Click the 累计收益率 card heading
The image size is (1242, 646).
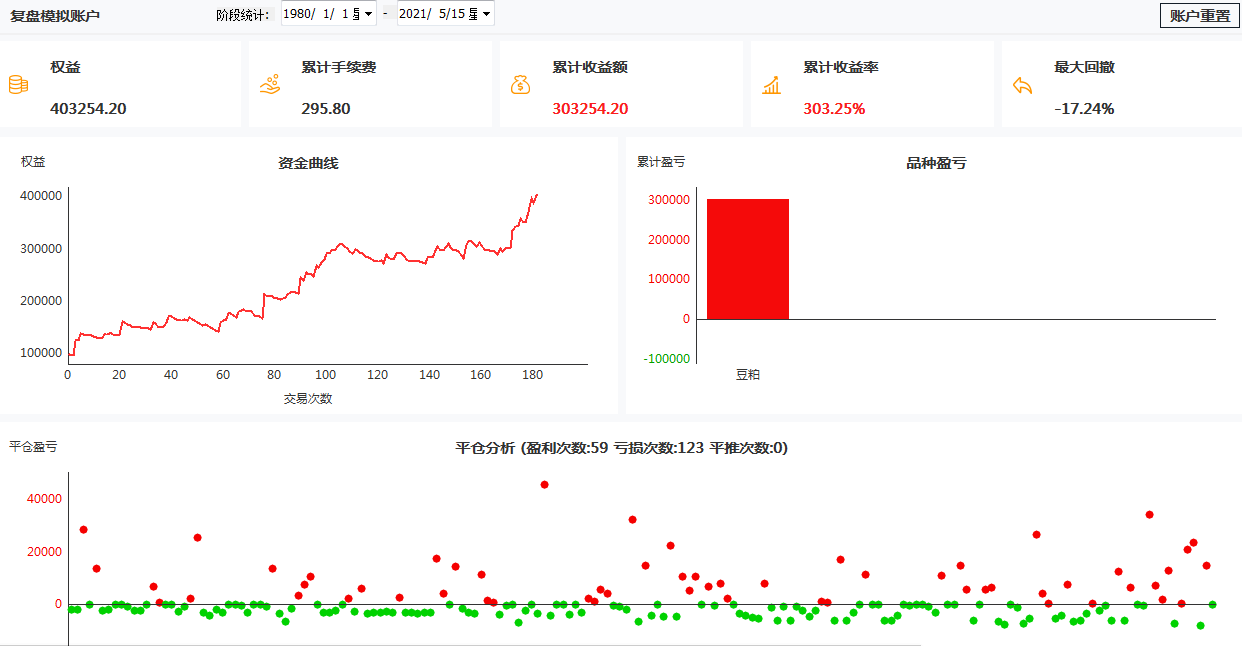coord(841,67)
